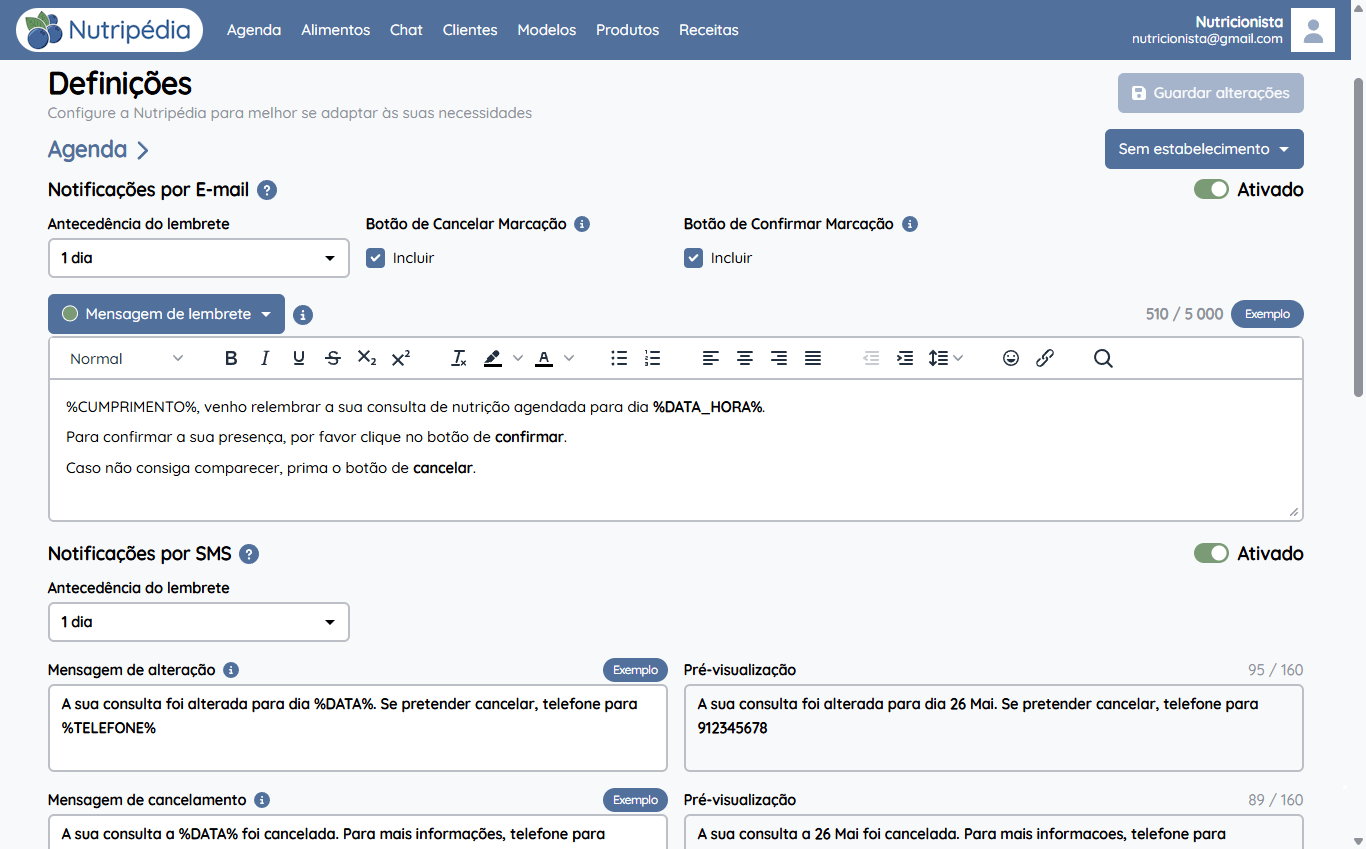This screenshot has width=1366, height=849.
Task: Click Exemplo button above email editor
Action: coord(1267,314)
